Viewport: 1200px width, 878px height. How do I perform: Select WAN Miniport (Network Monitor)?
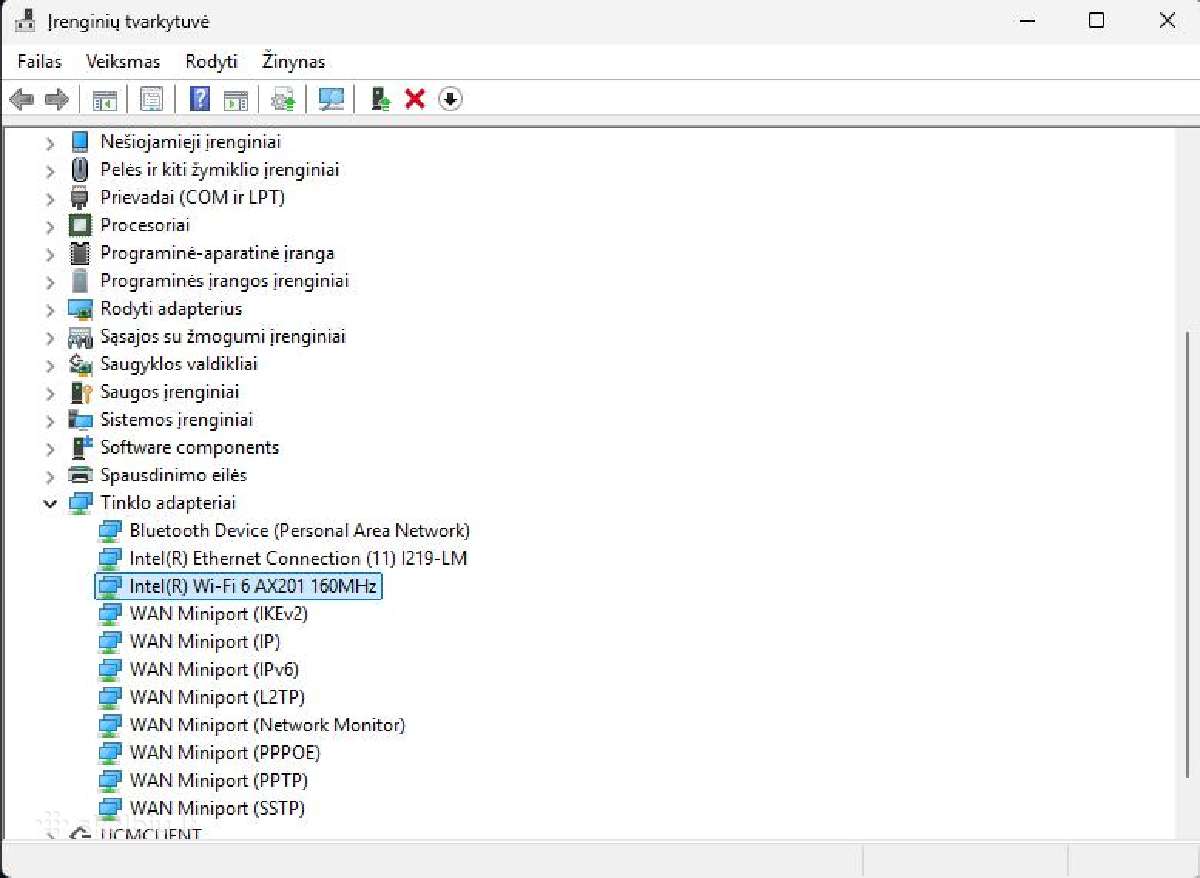coord(267,725)
